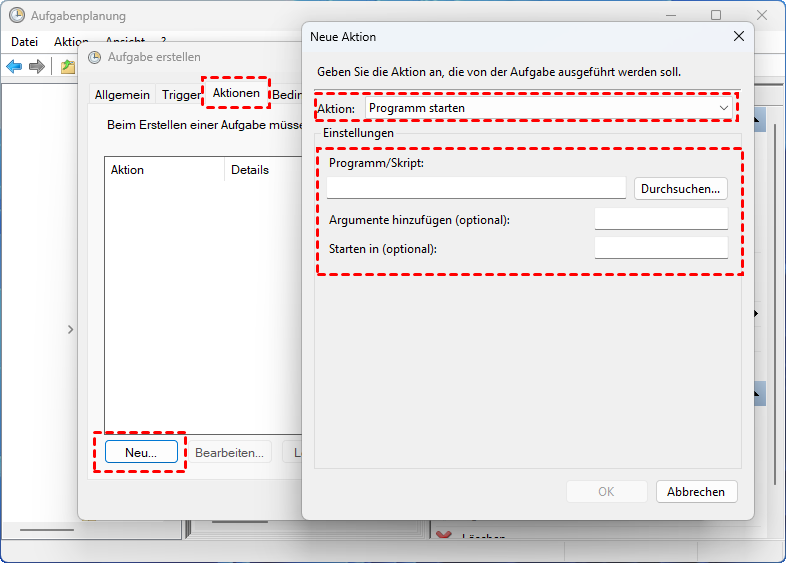Viewport: 786px width, 563px height.
Task: Switch to the Allgemein tab
Action: coord(122,95)
